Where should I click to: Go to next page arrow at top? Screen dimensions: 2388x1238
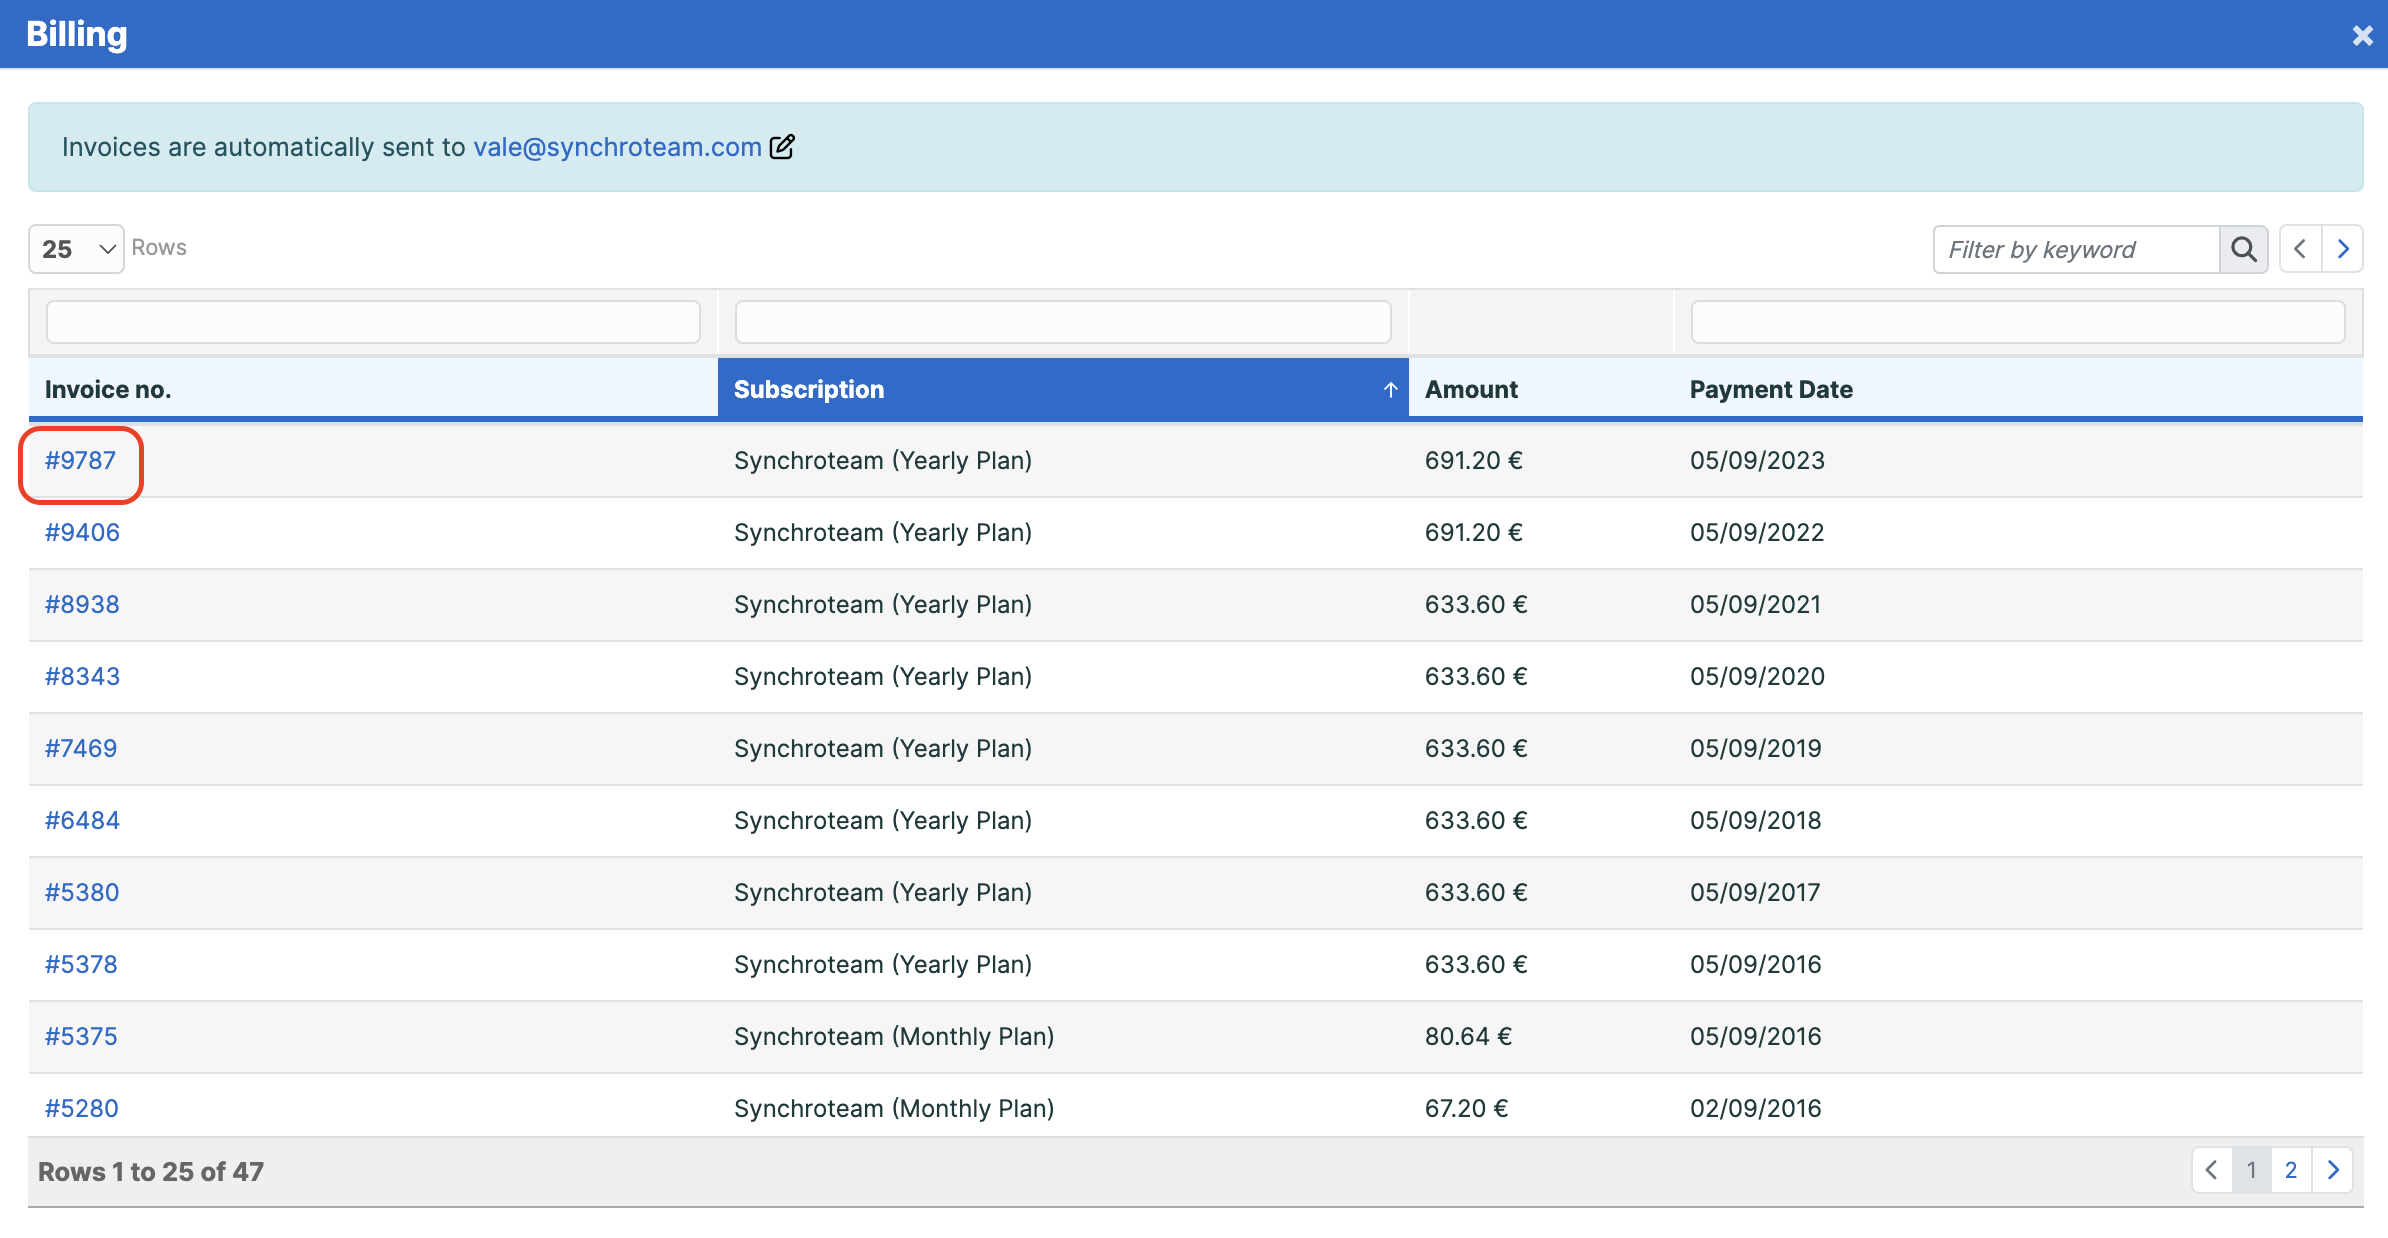tap(2343, 249)
